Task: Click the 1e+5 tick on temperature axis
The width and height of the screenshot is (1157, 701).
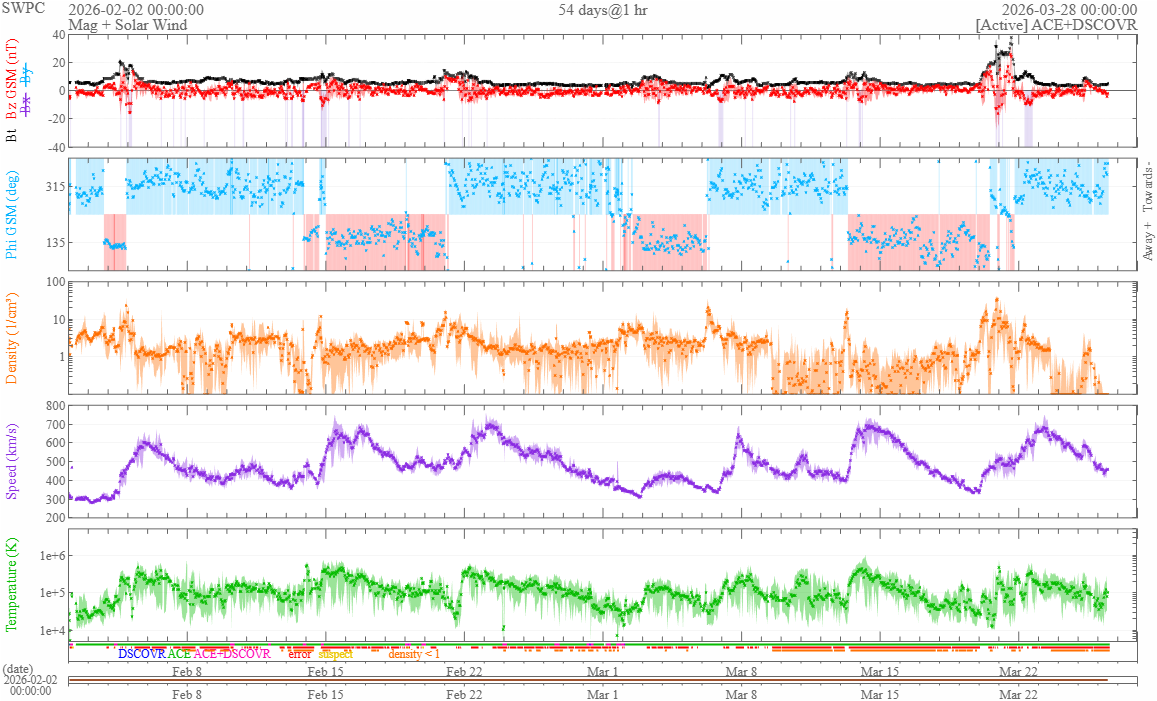Action: [52, 593]
